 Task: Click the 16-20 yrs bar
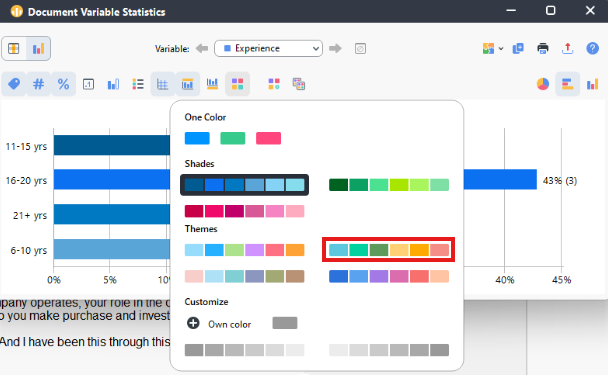coord(112,179)
